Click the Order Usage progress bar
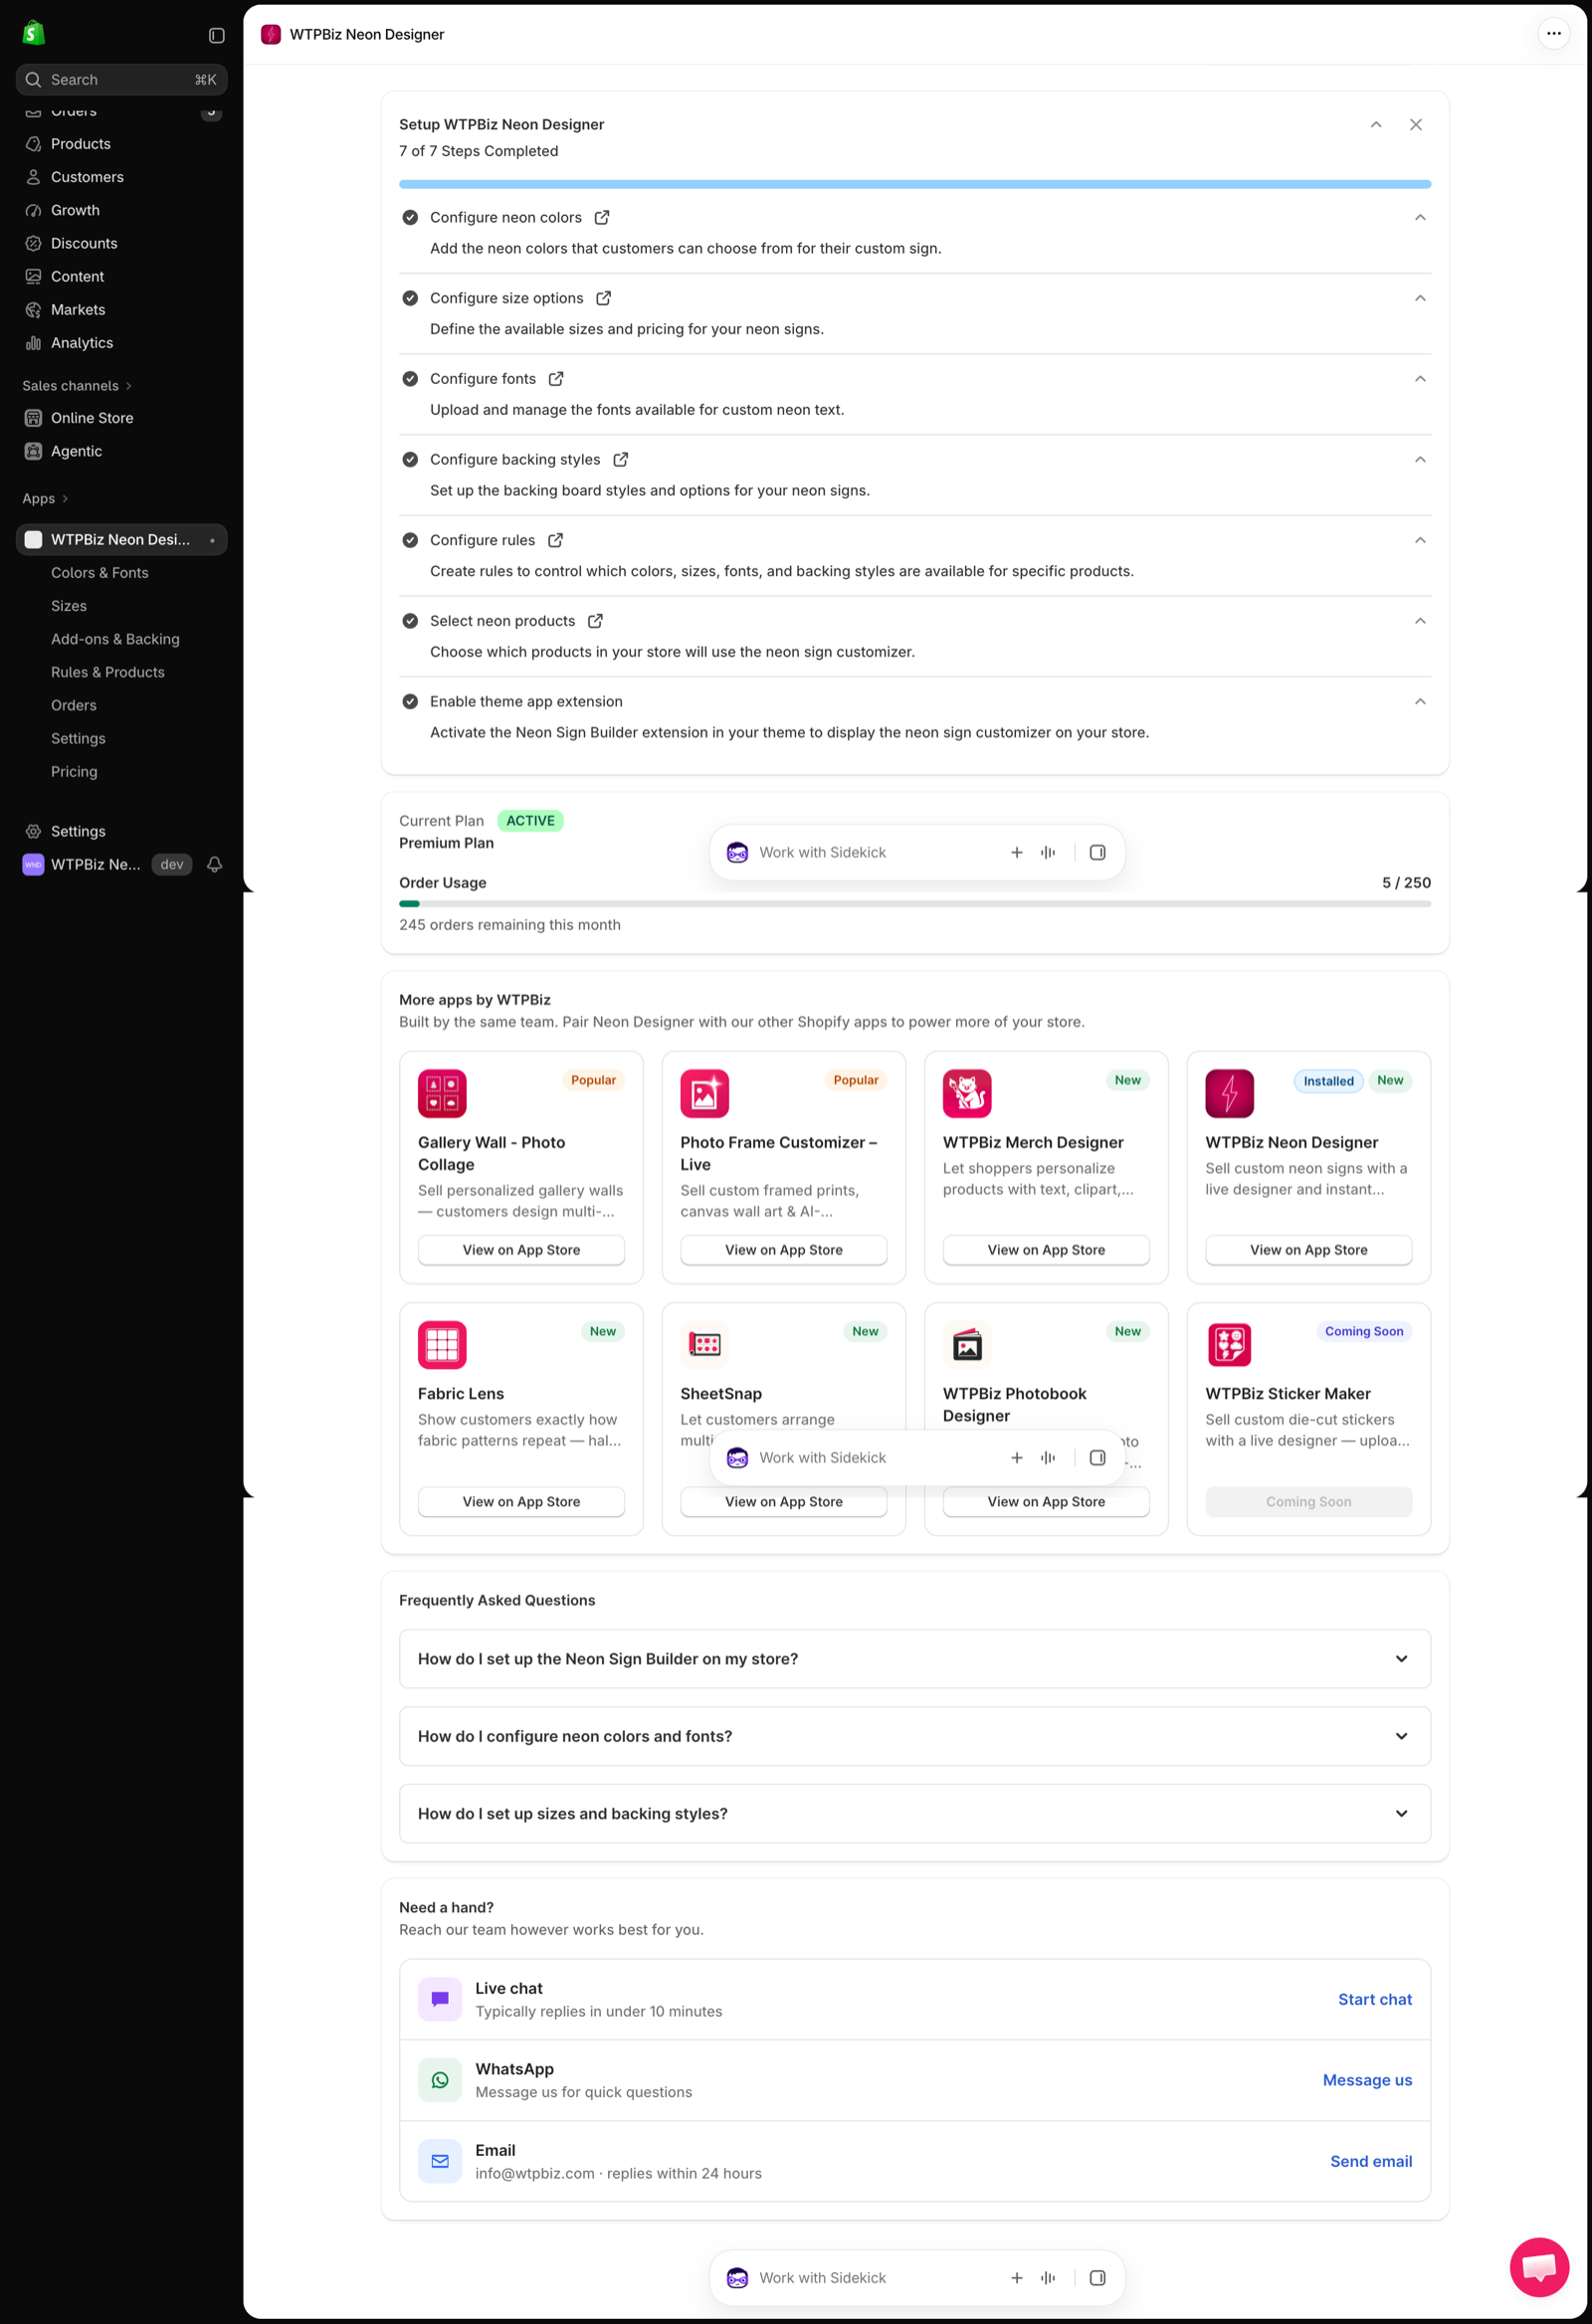Viewport: 1592px width, 2324px height. pyautogui.click(x=914, y=903)
